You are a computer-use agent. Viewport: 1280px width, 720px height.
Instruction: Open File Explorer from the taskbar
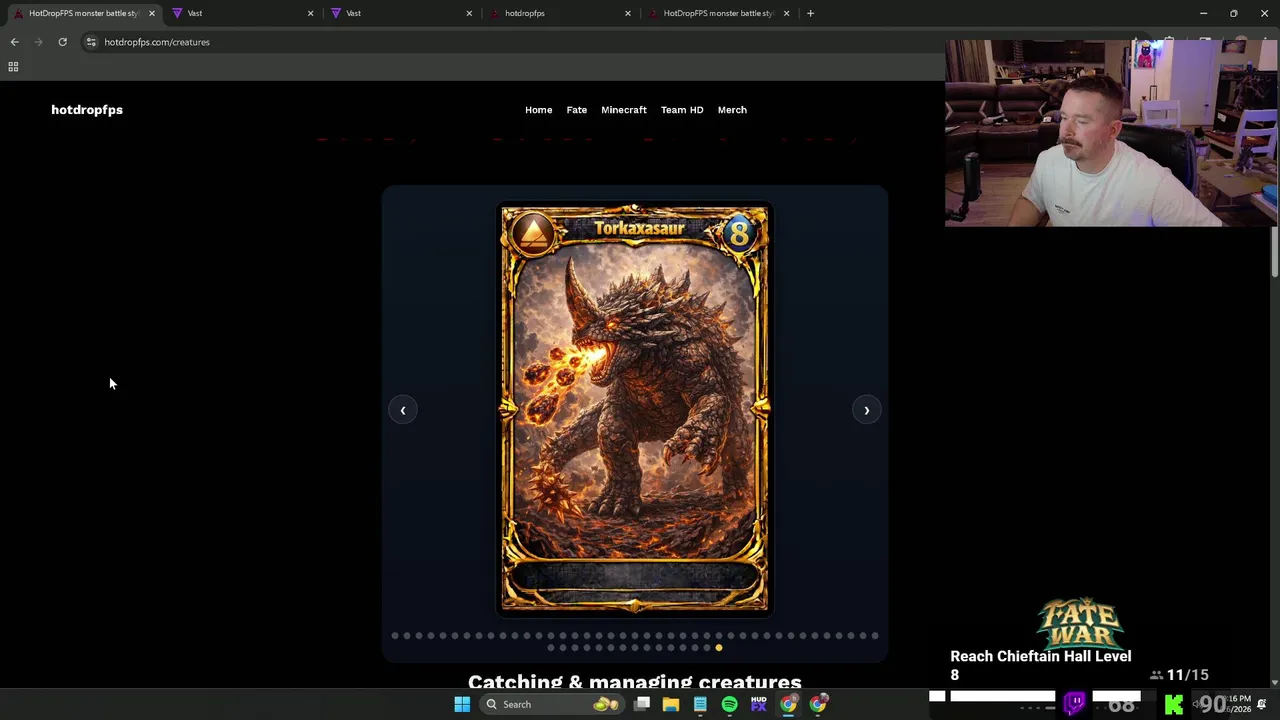[671, 704]
